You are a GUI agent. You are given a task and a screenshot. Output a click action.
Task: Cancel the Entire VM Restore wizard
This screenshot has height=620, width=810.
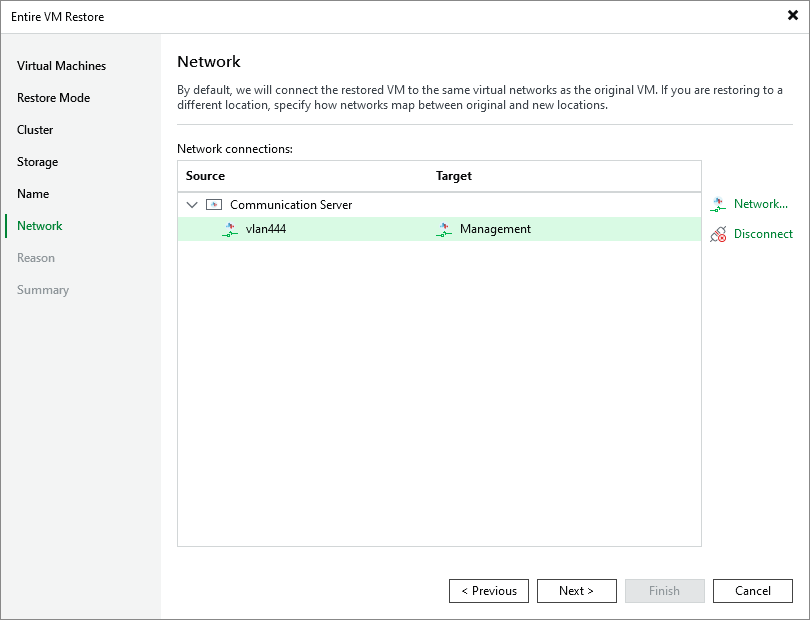pyautogui.click(x=752, y=590)
